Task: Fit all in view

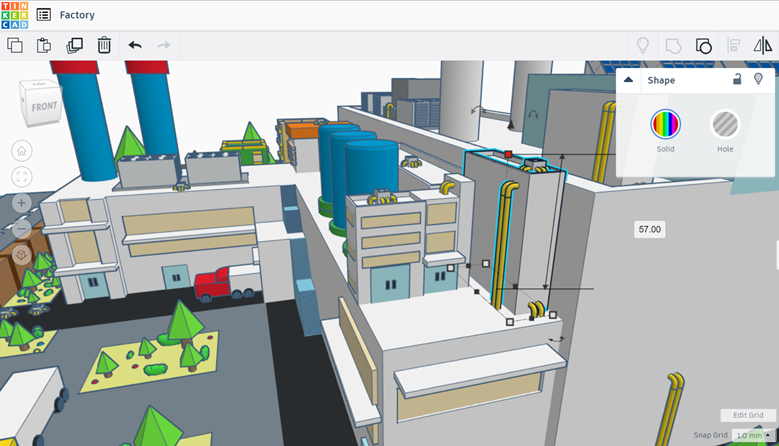Action: (21, 177)
